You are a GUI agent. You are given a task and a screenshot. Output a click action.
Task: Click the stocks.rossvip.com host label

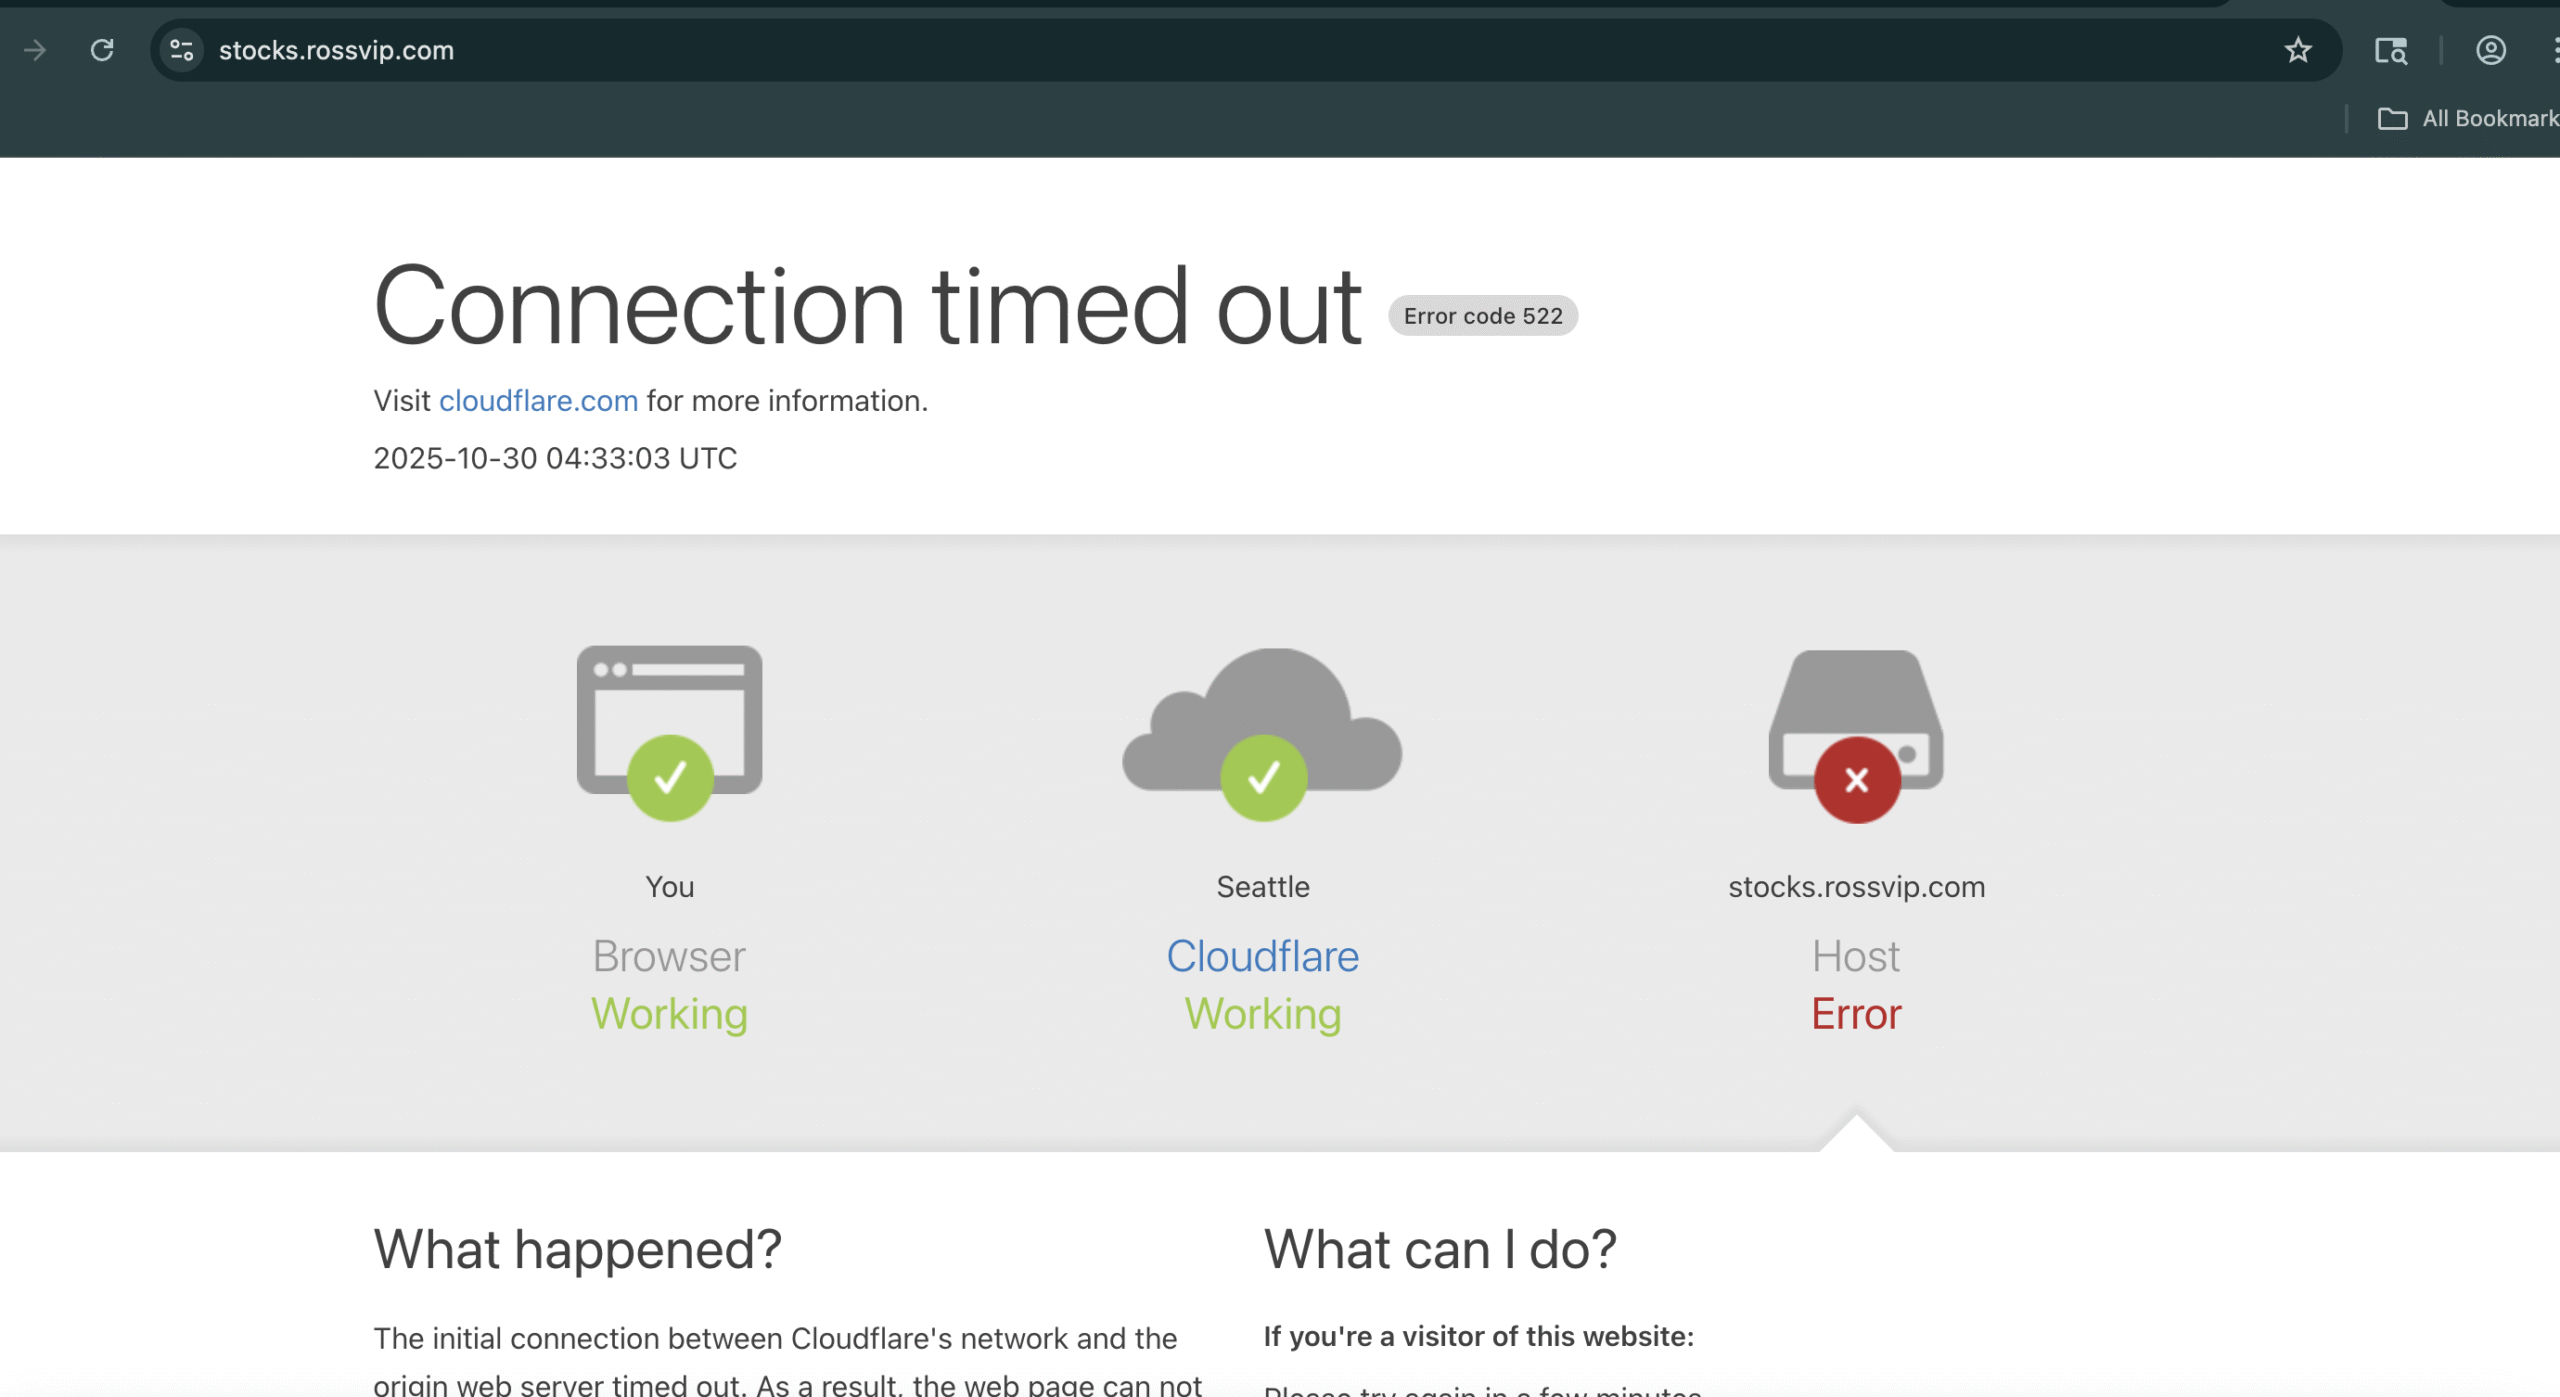[1856, 887]
